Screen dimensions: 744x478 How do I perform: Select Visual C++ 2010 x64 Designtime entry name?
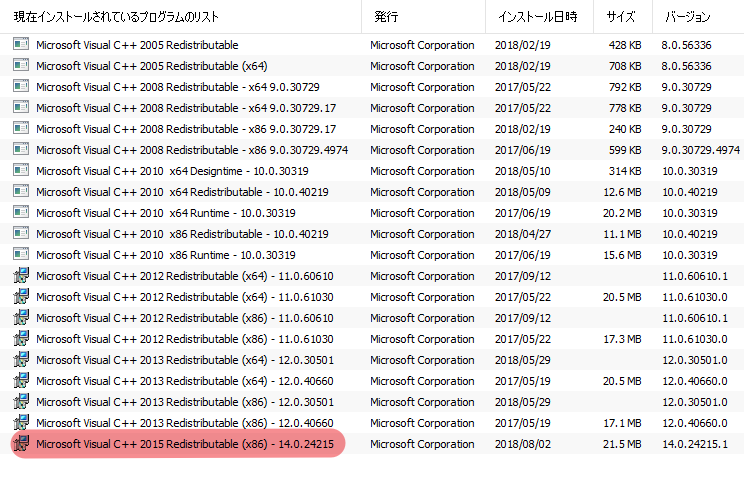coord(172,171)
